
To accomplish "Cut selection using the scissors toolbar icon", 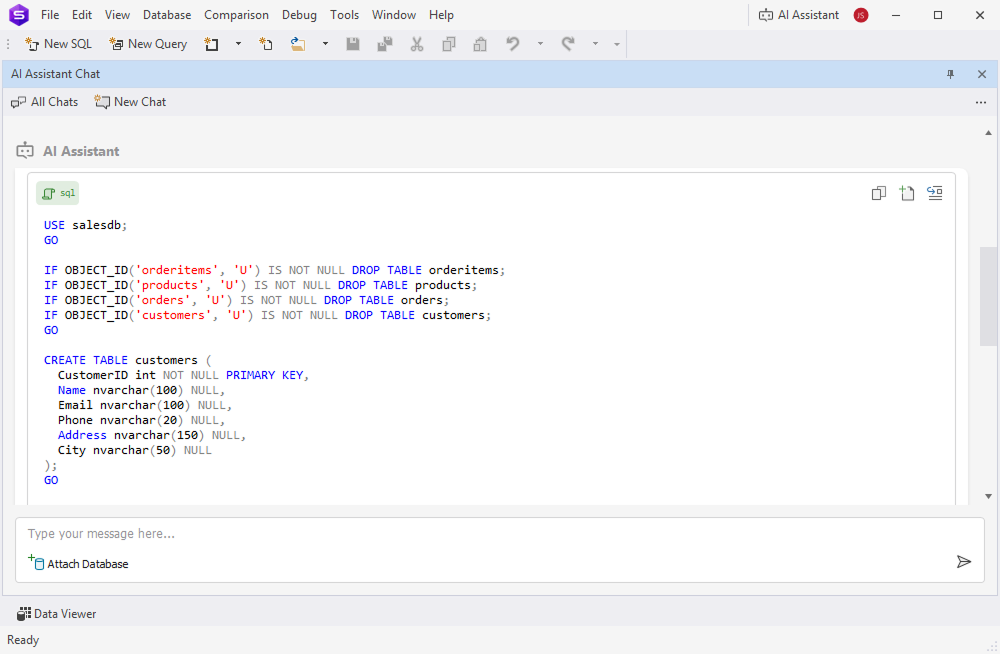I will (x=416, y=44).
